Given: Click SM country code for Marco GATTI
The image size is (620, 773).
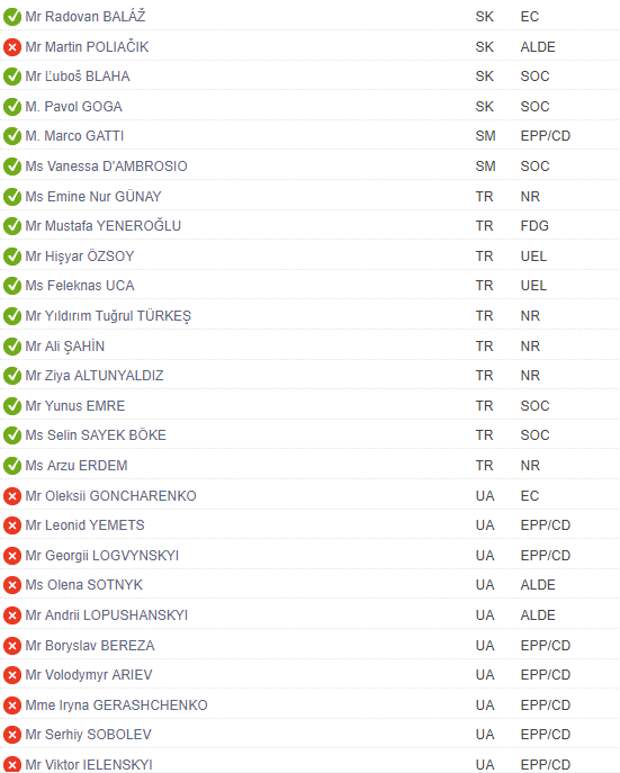Looking at the screenshot, I should point(485,136).
